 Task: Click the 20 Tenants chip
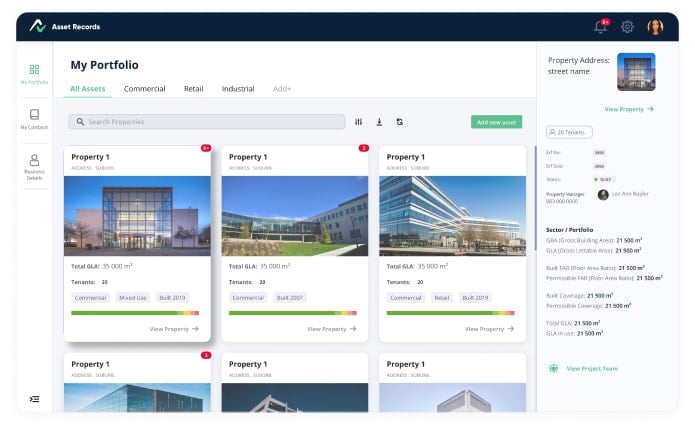[569, 132]
